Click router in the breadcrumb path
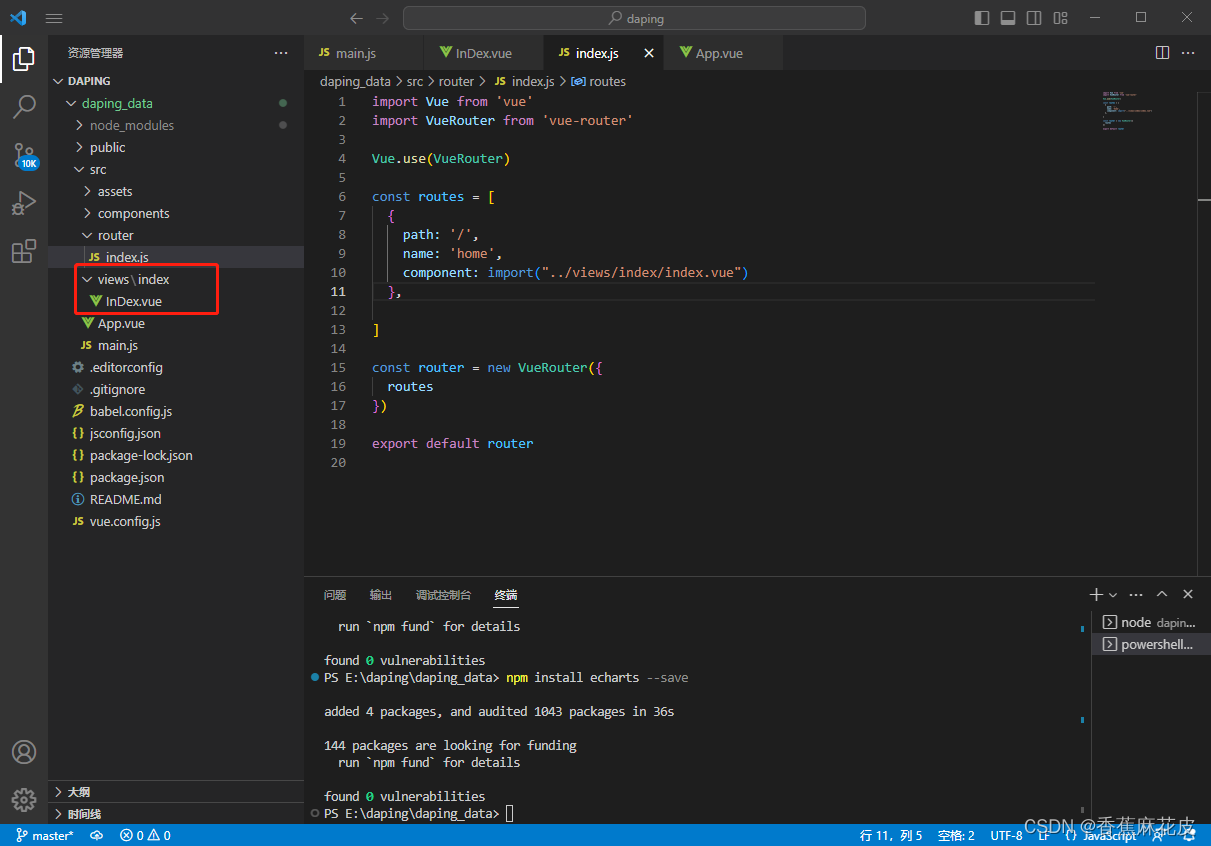This screenshot has width=1211, height=846. (x=456, y=81)
